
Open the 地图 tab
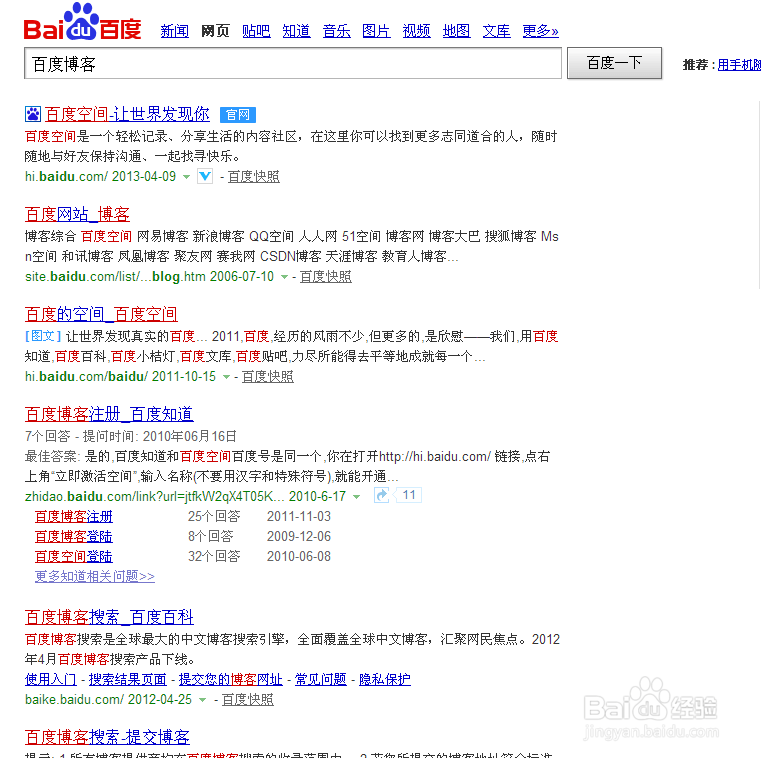click(456, 31)
